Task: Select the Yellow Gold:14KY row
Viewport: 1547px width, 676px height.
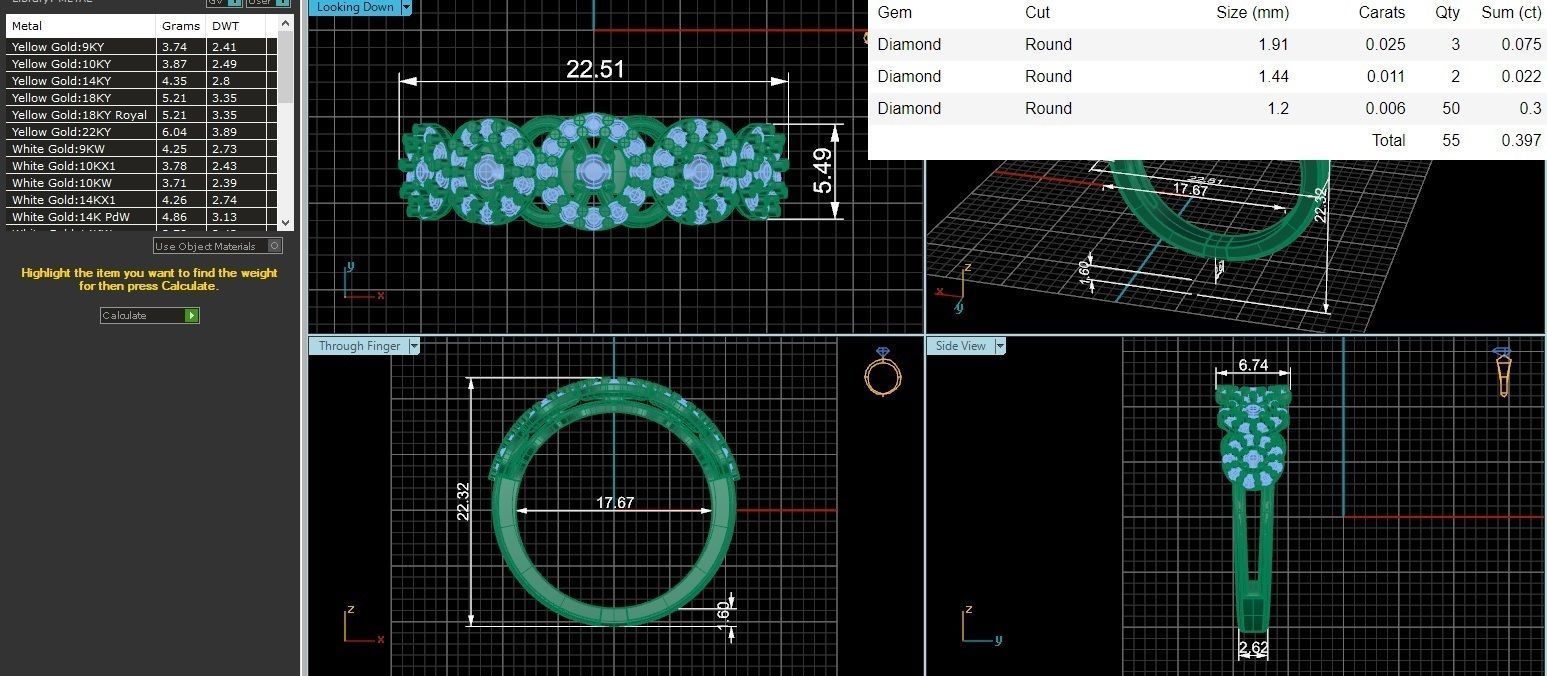Action: 141,80
